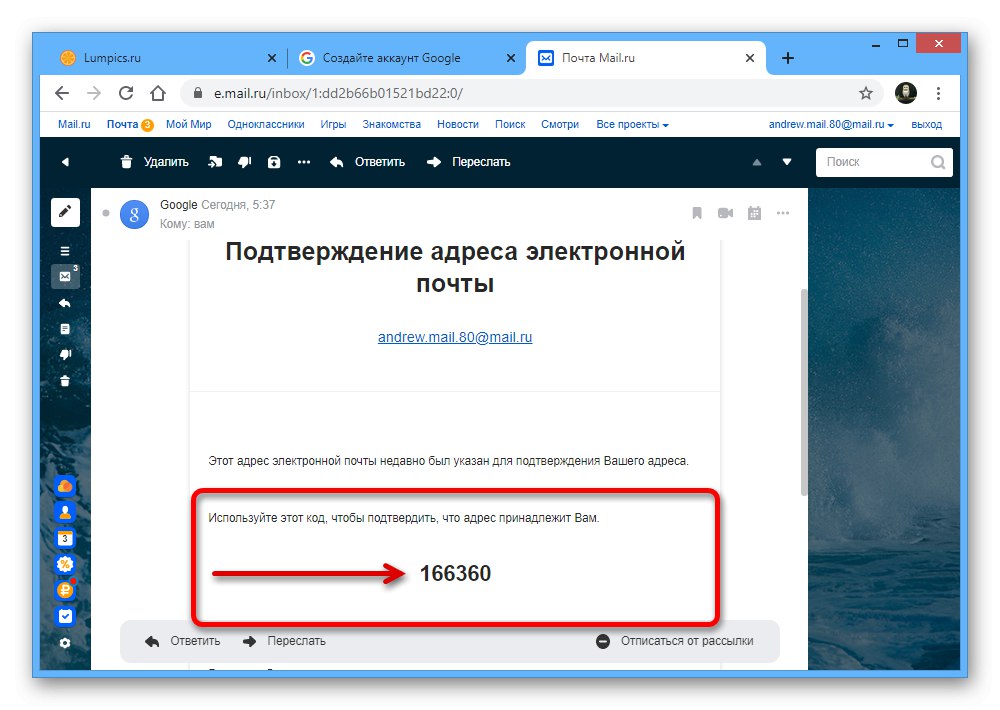The image size is (1000, 710).
Task: Go to previous message up arrow
Action: tap(757, 162)
